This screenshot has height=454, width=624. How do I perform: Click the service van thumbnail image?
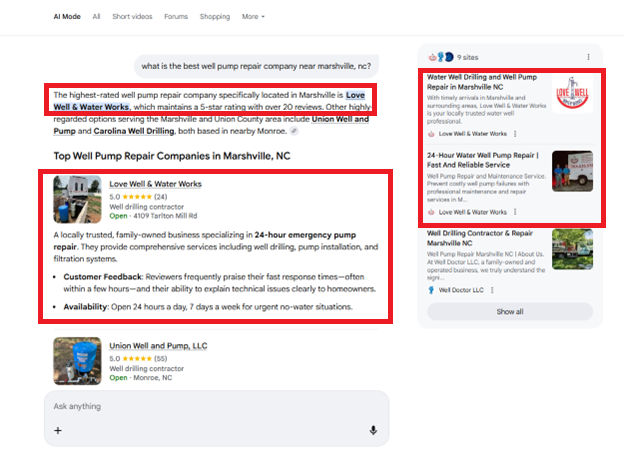572,171
